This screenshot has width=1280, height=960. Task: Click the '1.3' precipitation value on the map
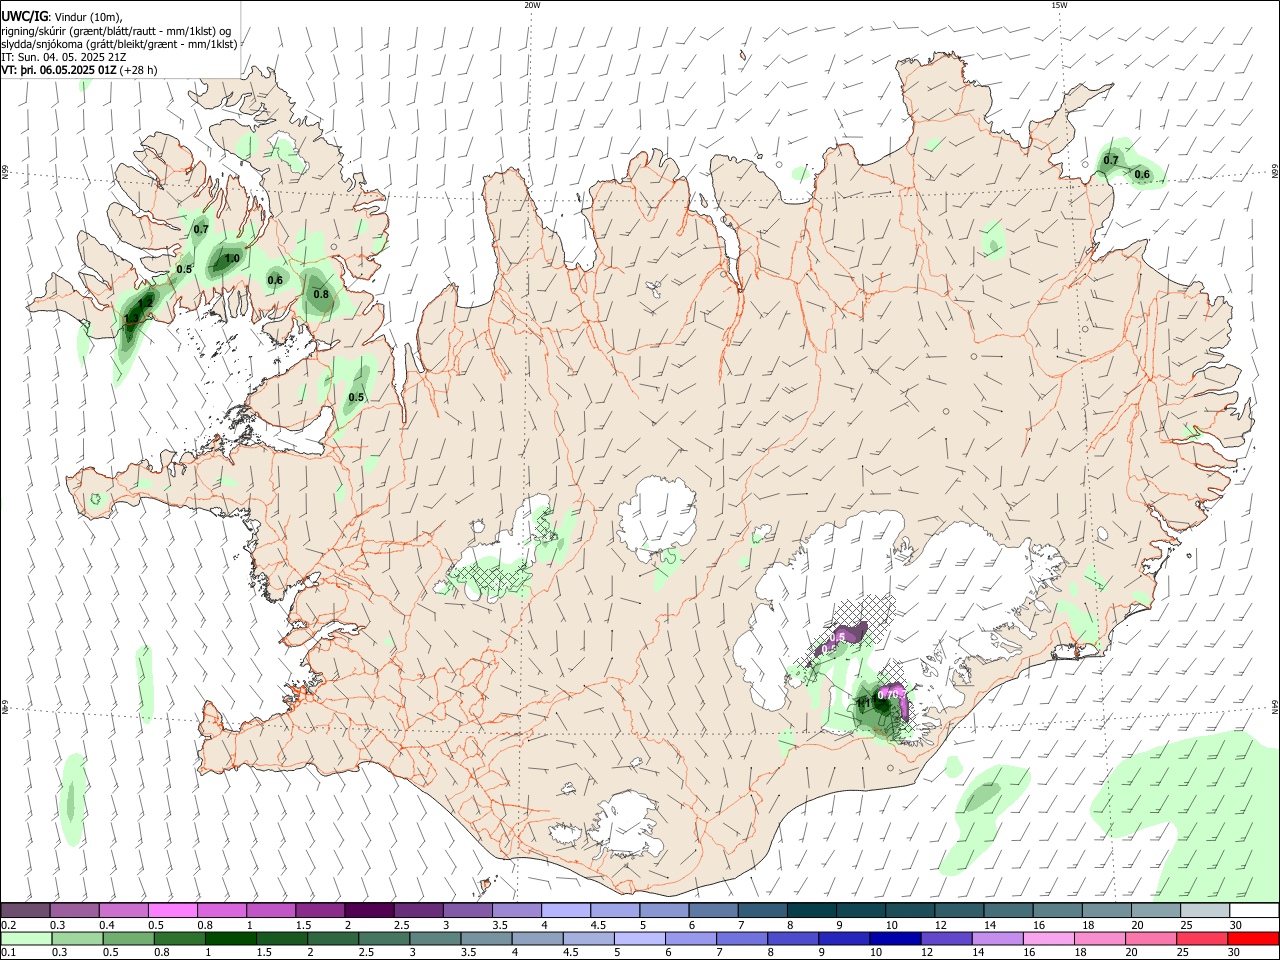pyautogui.click(x=132, y=319)
